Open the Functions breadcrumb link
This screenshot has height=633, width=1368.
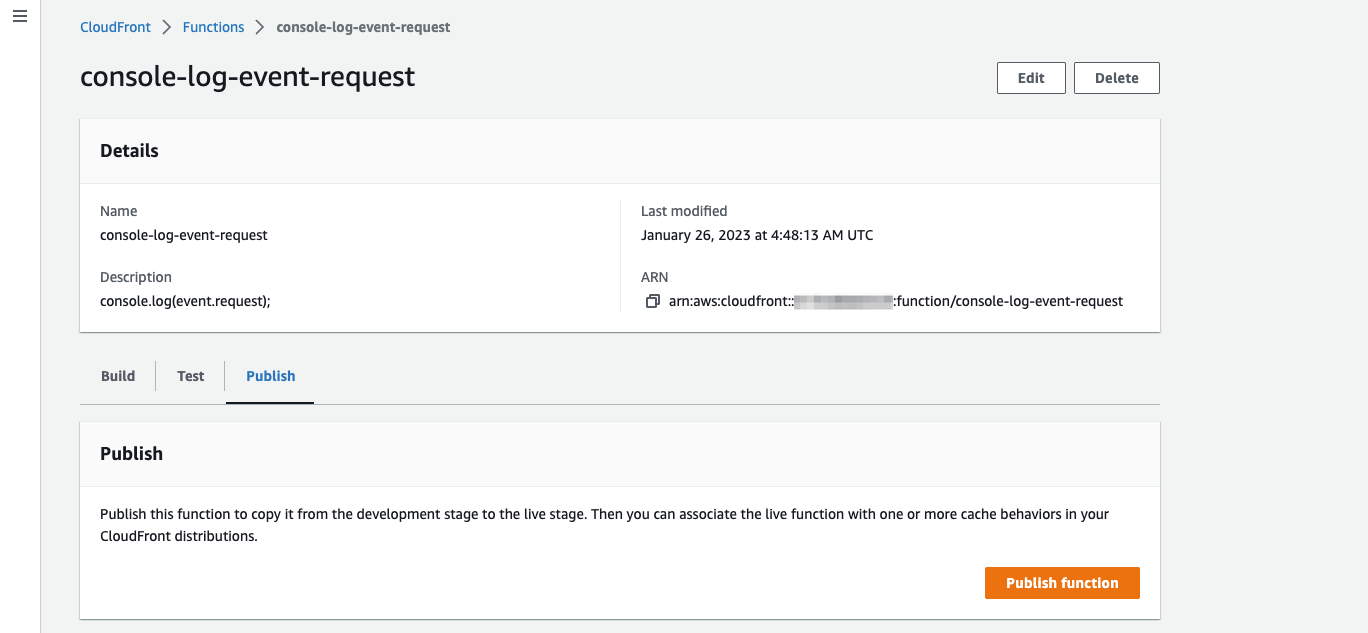(213, 27)
